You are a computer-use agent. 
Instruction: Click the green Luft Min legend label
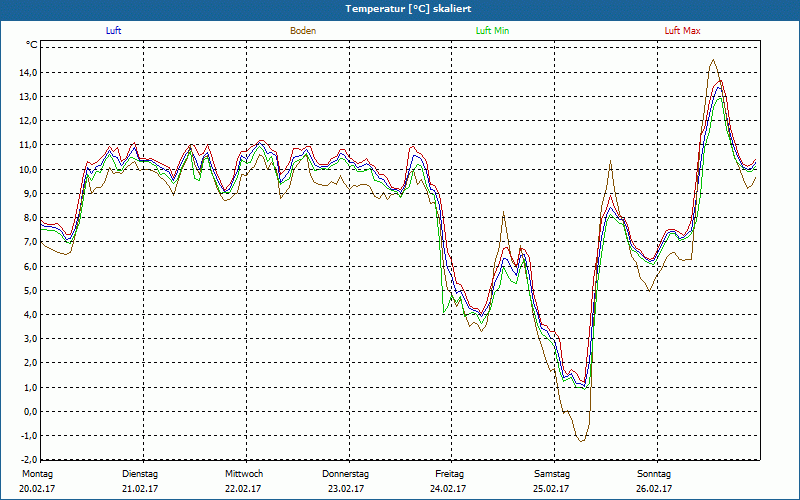coord(492,31)
